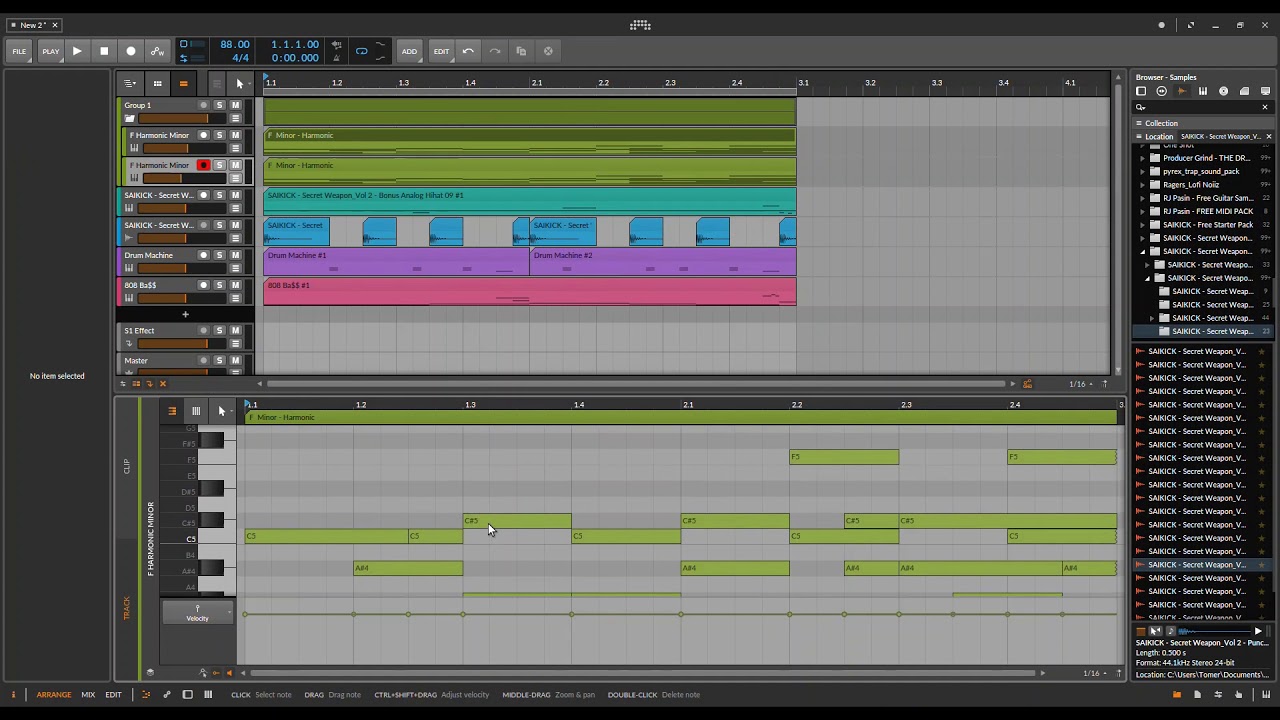The image size is (1280, 720).
Task: Mute the Group 1 track
Action: tap(235, 105)
